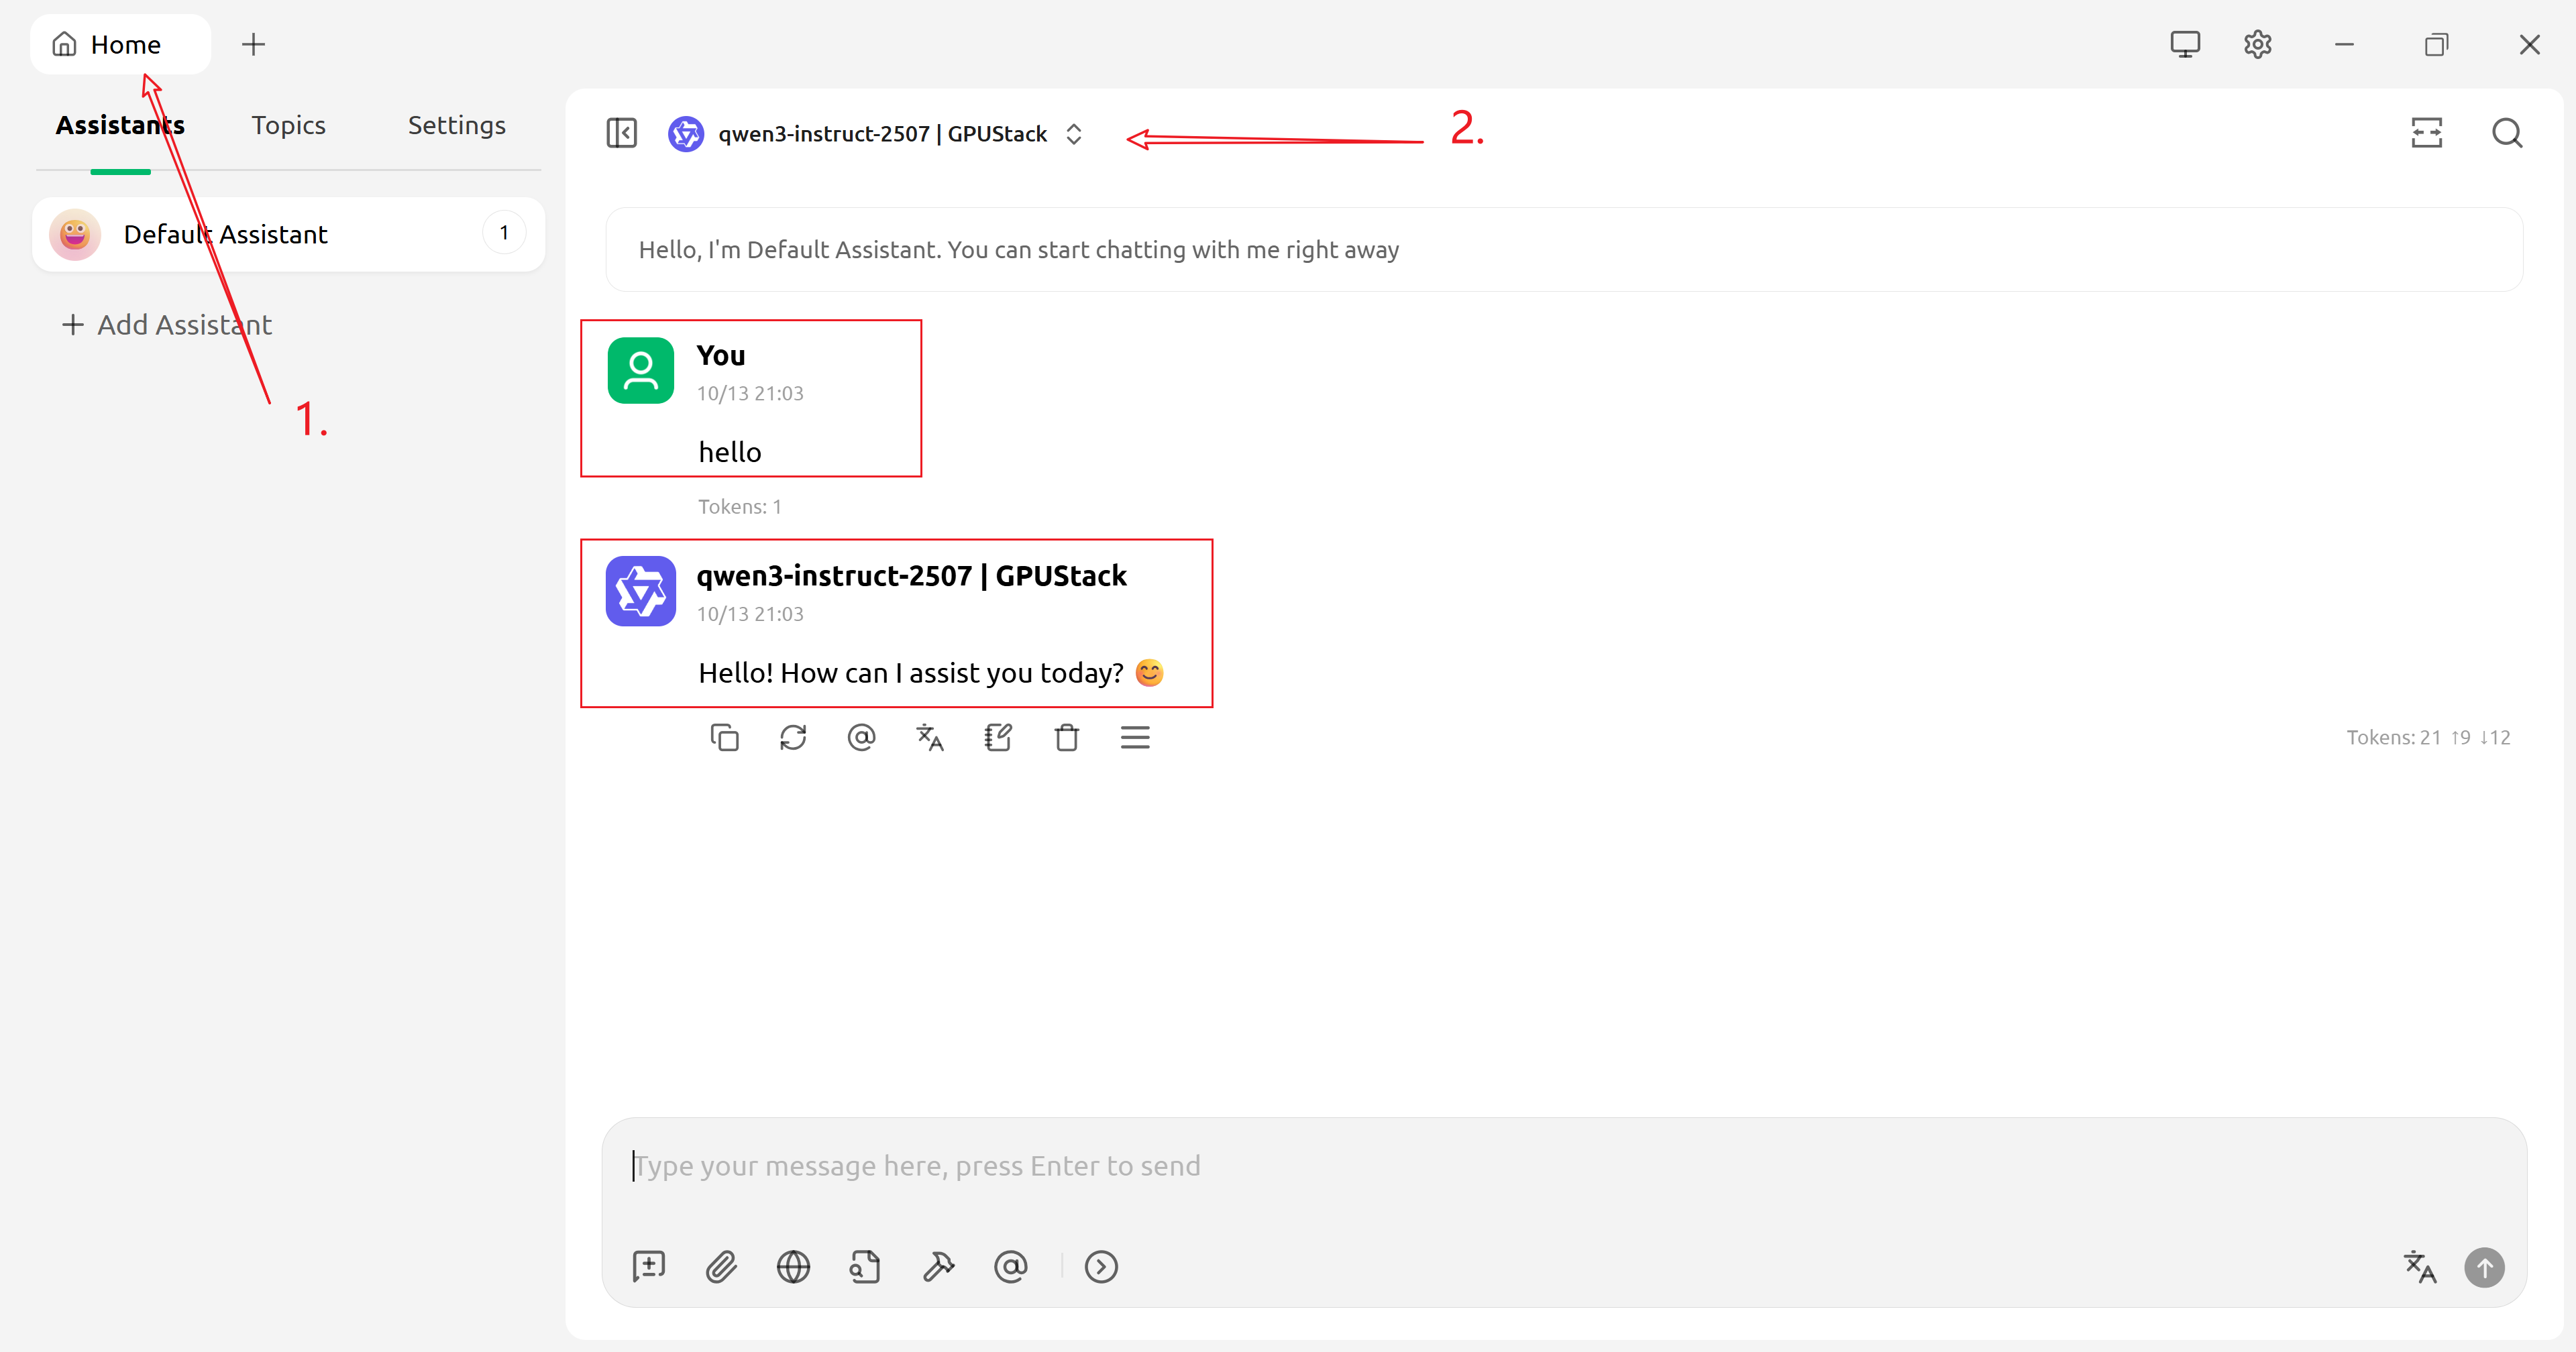Viewport: 2576px width, 1352px height.
Task: Delete the assistant message
Action: click(x=1066, y=738)
